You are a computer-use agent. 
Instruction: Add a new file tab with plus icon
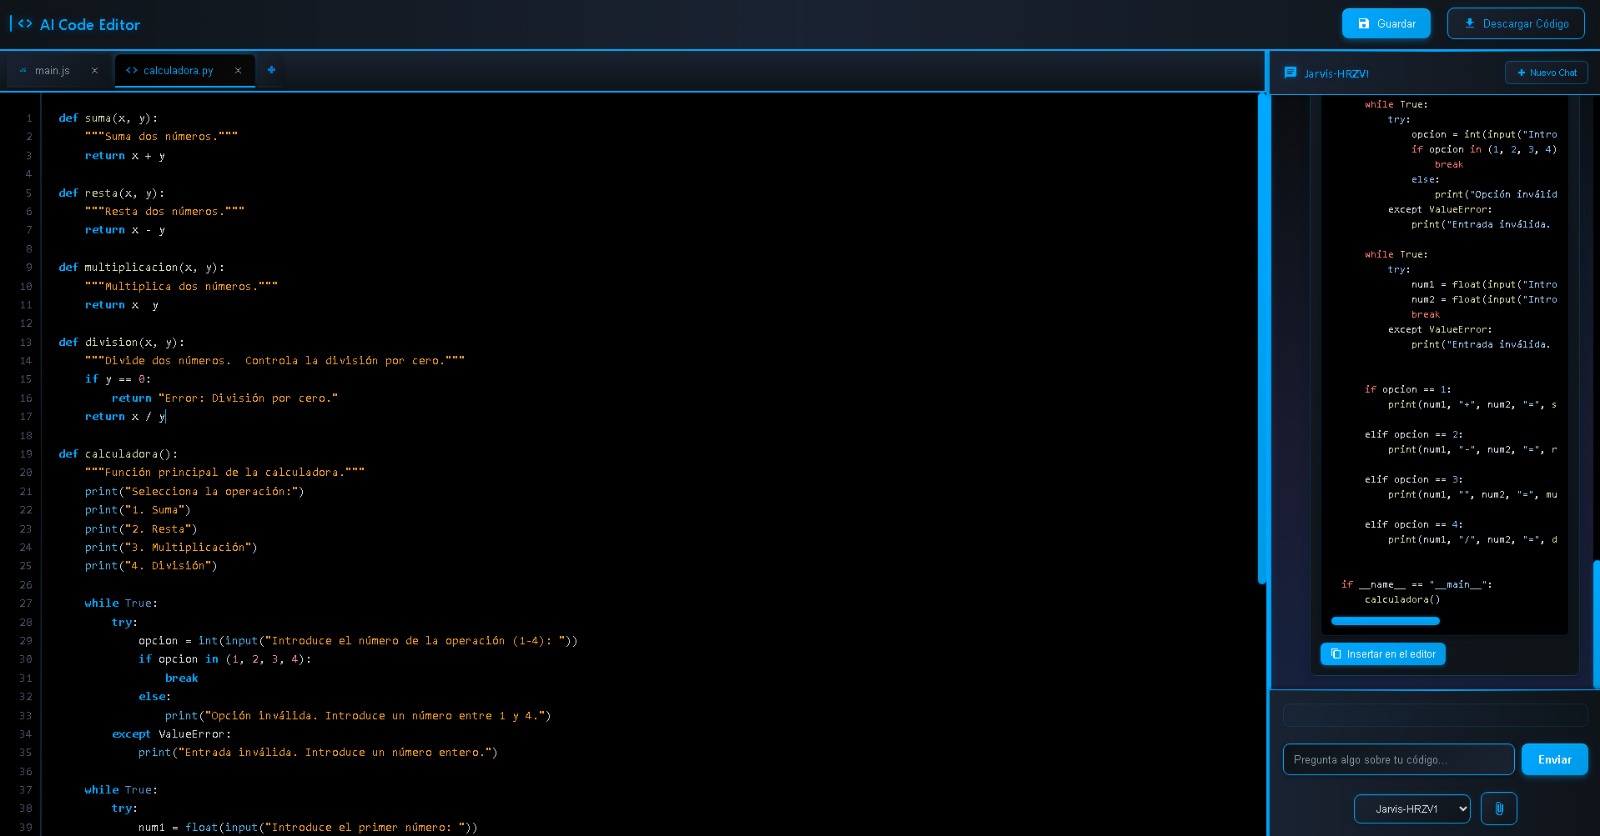tap(271, 70)
